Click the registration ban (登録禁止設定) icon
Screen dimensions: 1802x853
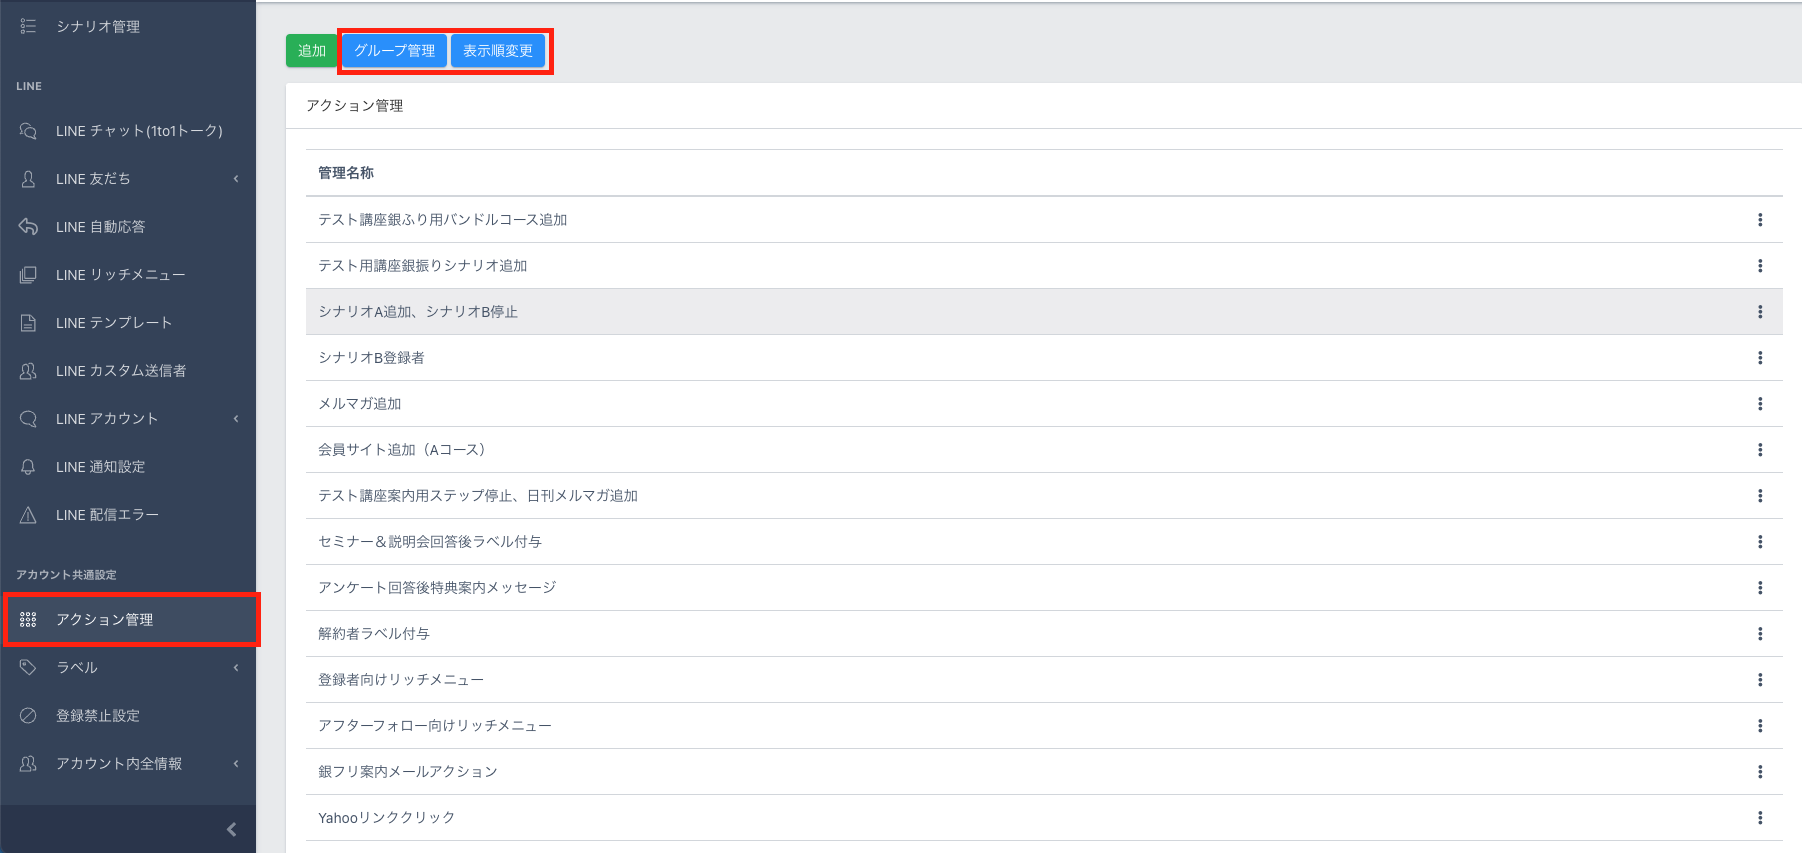28,716
